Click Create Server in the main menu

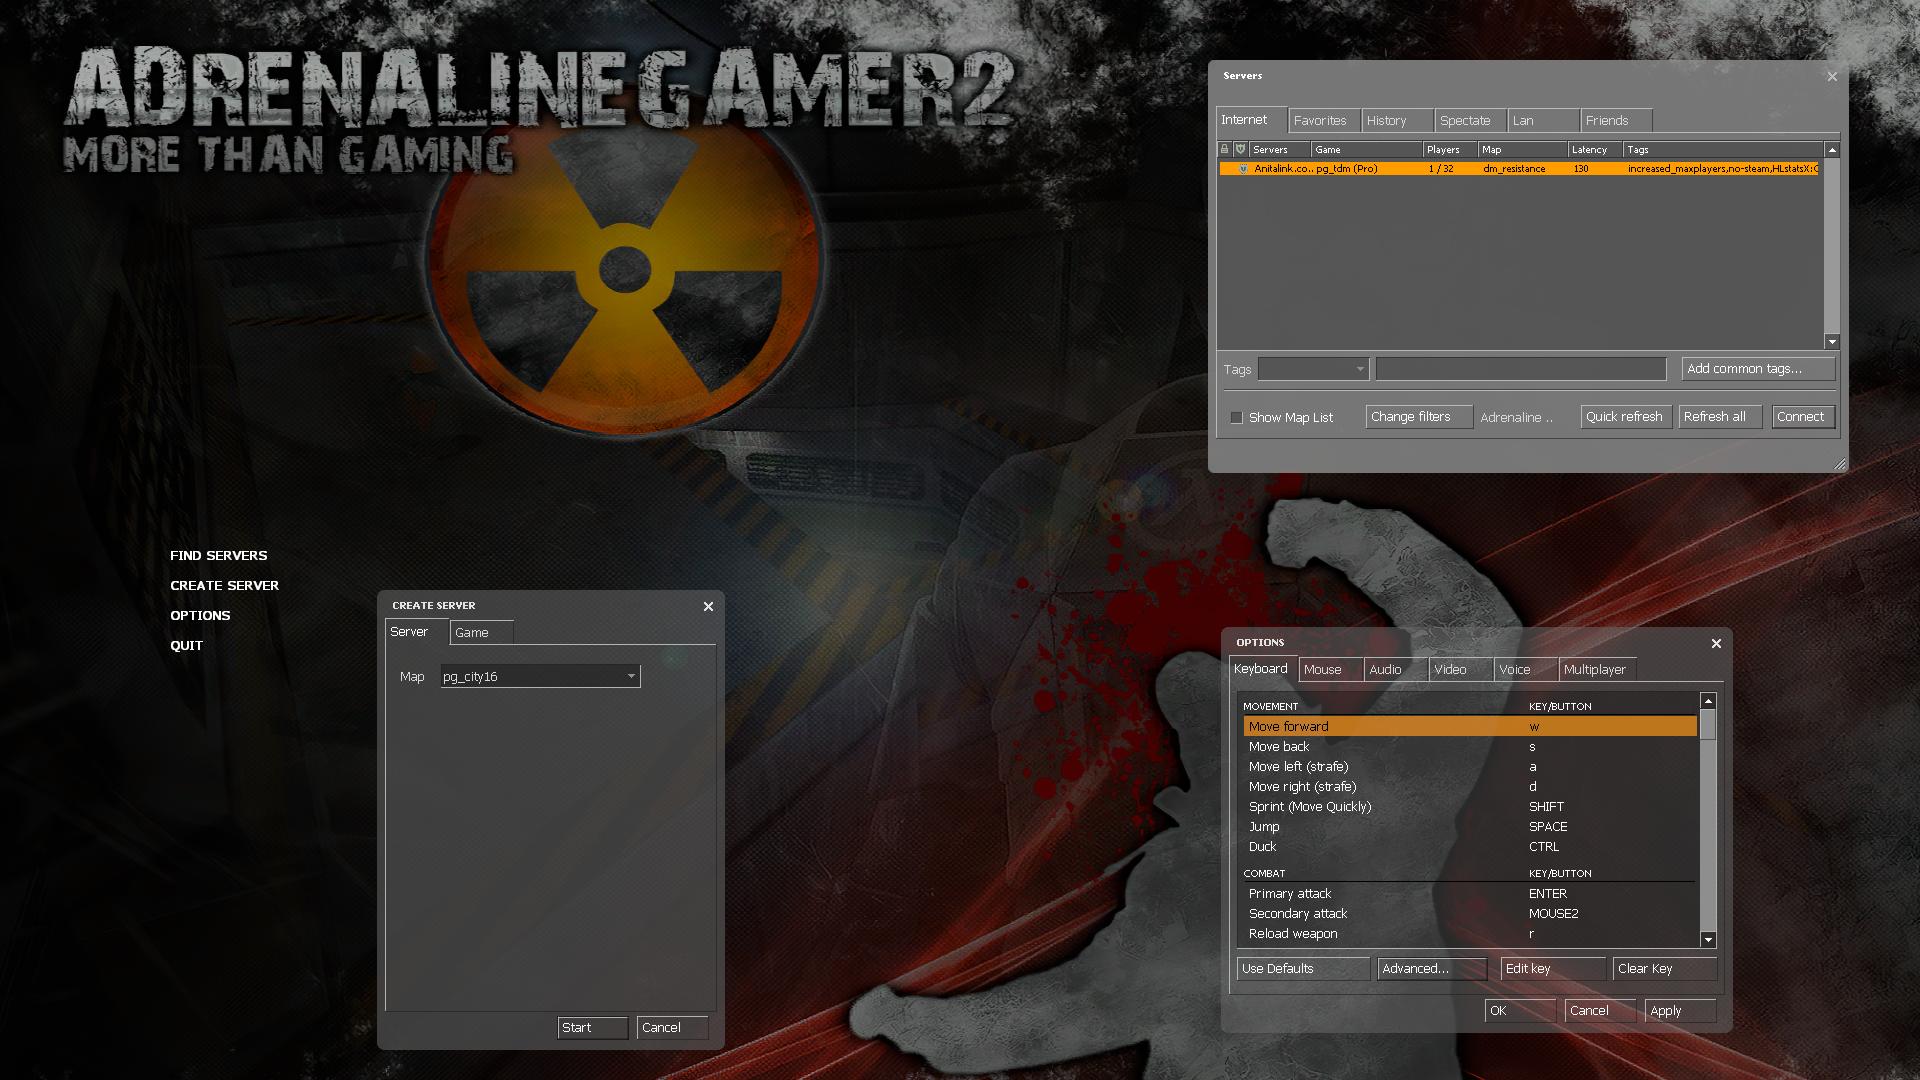pos(225,586)
